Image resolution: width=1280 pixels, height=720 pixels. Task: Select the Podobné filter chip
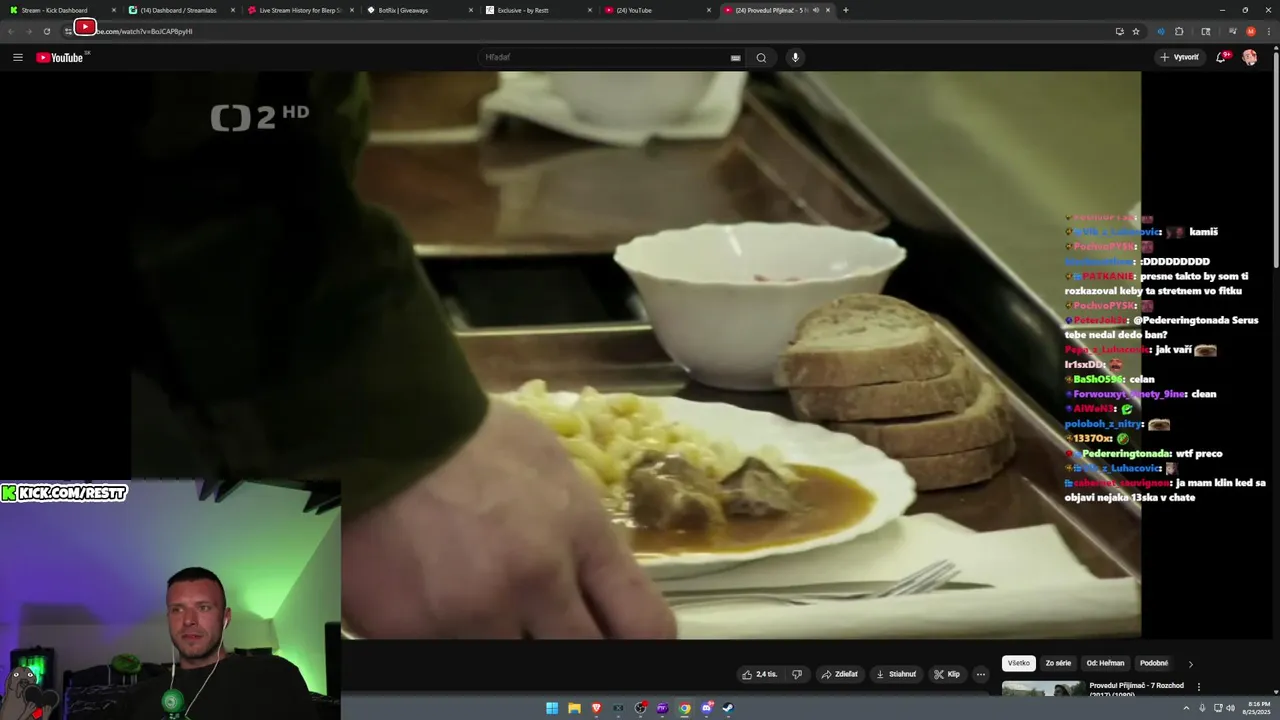(1154, 663)
